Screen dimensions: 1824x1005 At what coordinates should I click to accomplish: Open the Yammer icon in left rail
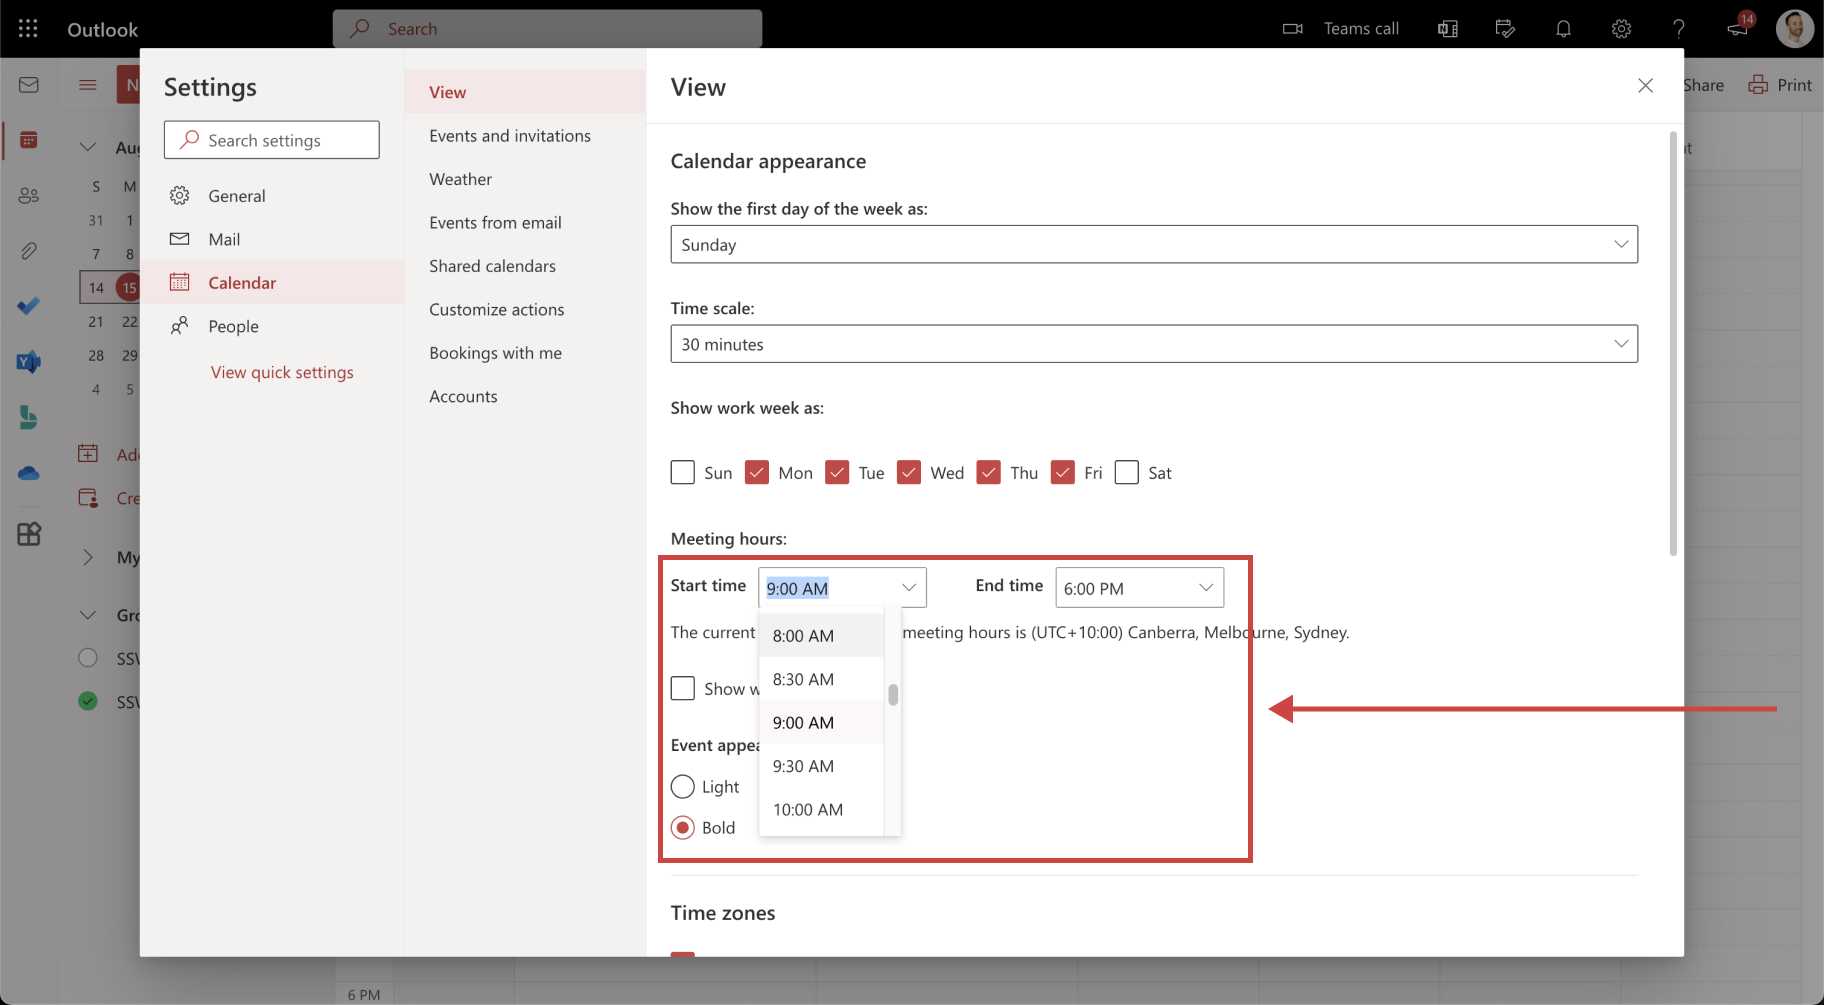[x=28, y=361]
